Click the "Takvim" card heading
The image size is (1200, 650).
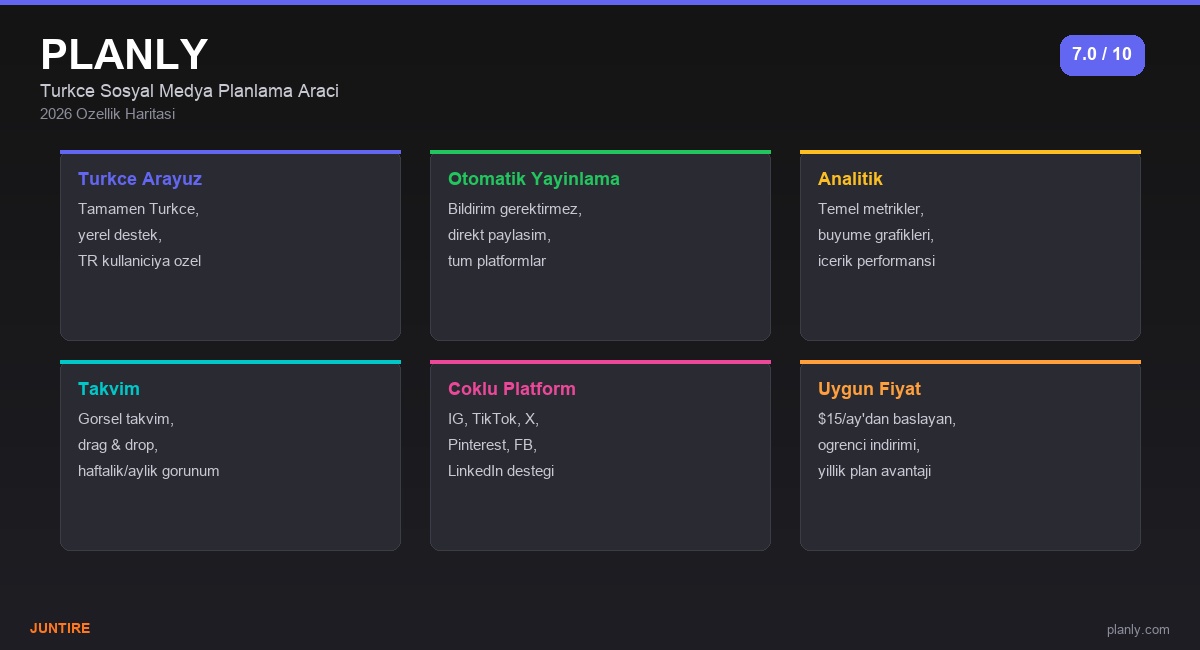point(109,389)
